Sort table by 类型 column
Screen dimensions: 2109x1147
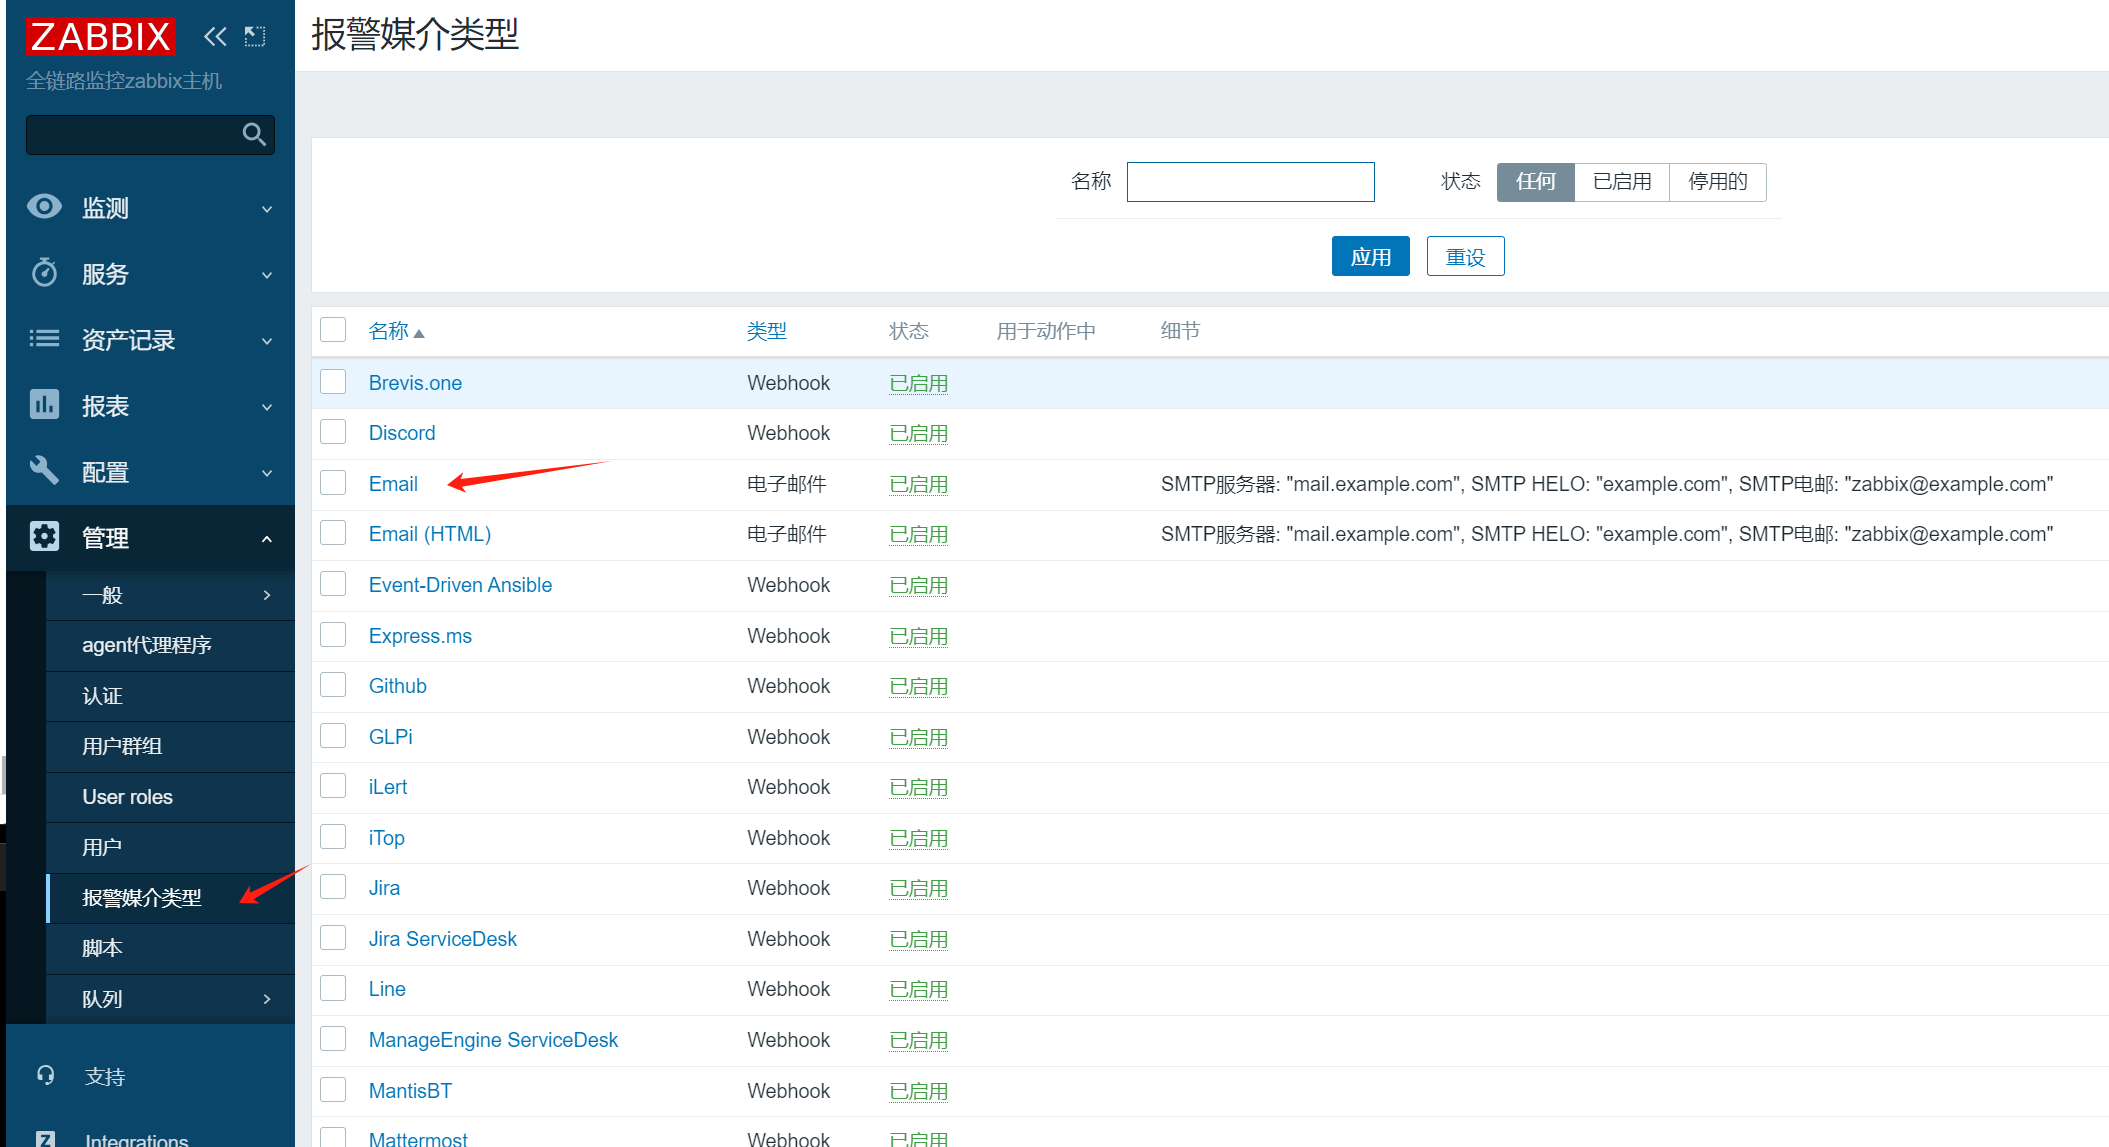tap(767, 331)
